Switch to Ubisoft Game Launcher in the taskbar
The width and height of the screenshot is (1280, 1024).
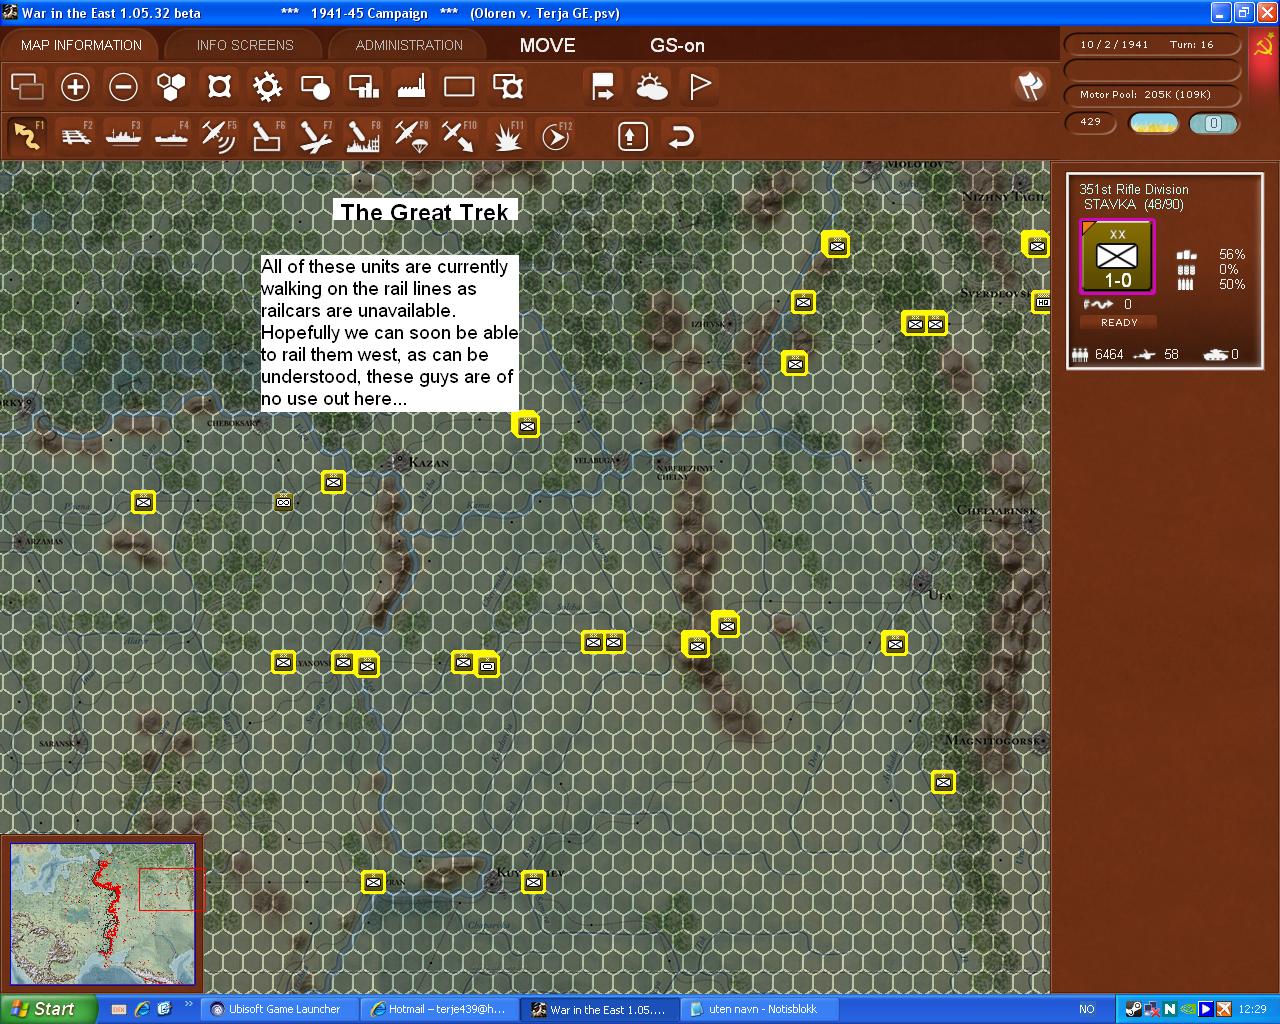pyautogui.click(x=278, y=1009)
